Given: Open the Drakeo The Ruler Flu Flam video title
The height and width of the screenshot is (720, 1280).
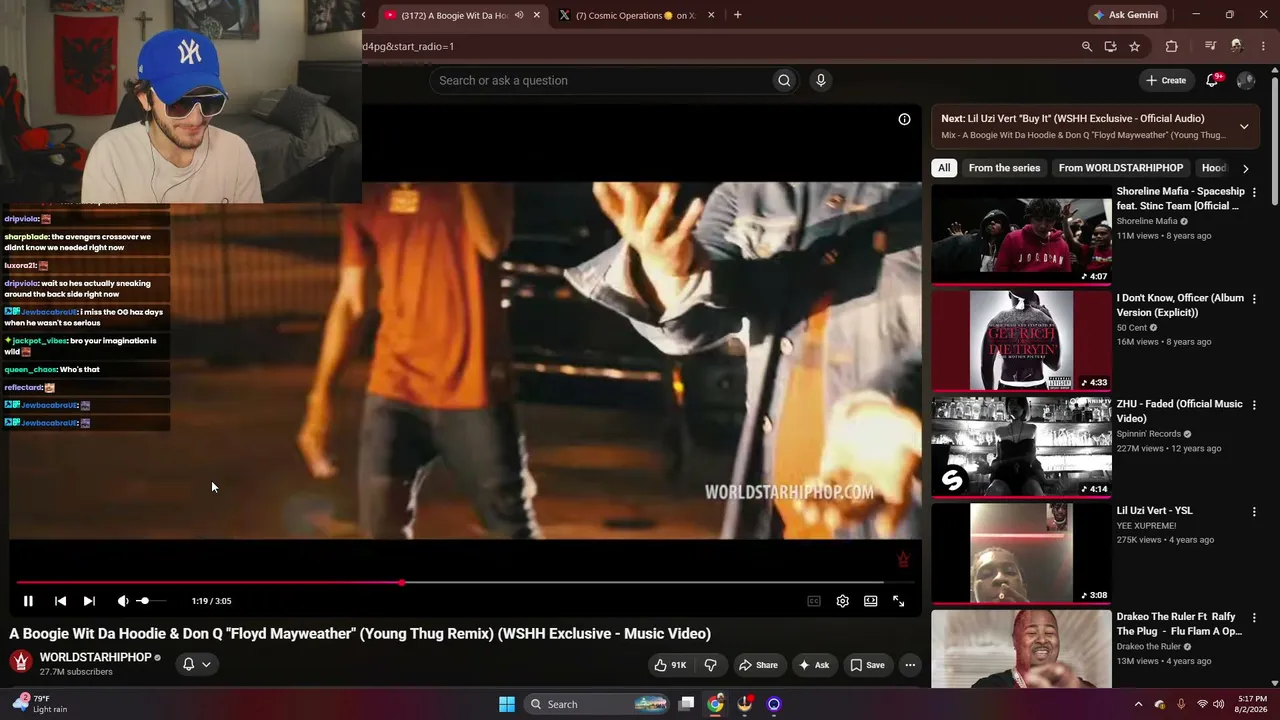Looking at the screenshot, I should (1180, 624).
